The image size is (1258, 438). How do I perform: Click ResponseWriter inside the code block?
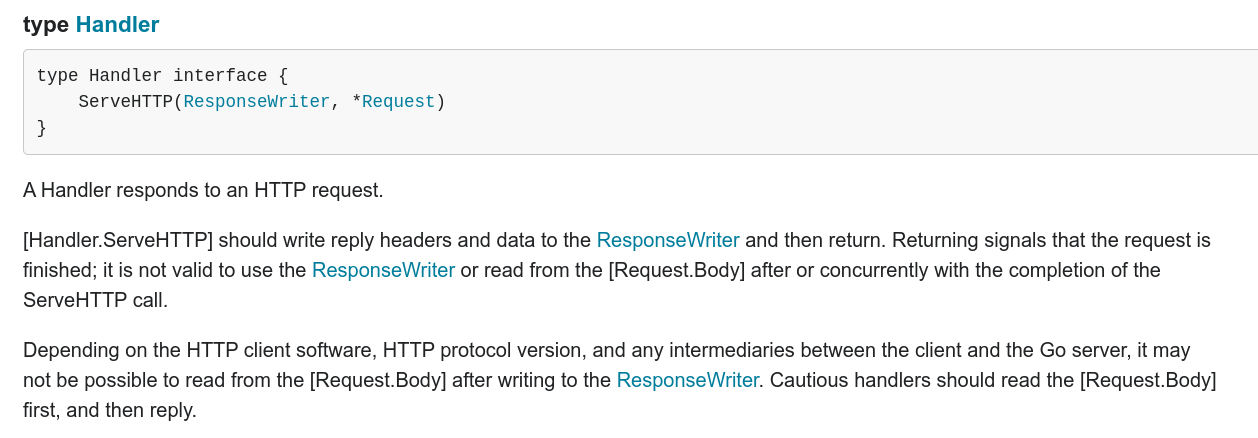coord(257,101)
